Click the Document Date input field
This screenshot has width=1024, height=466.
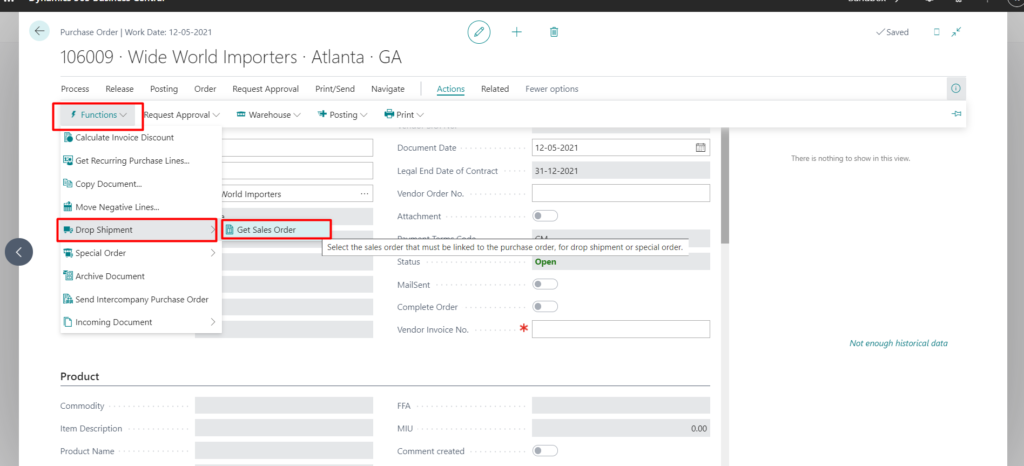[620, 148]
